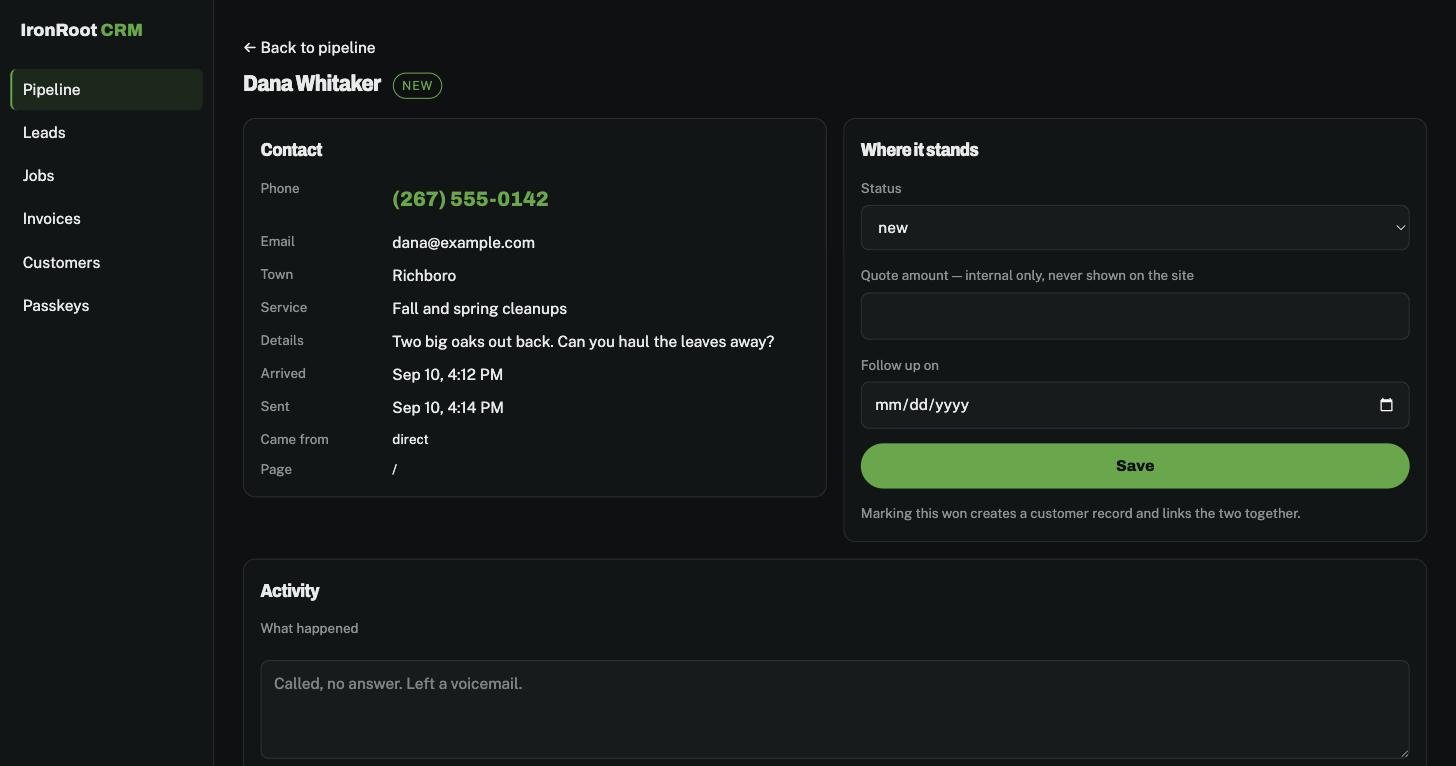Click the Follow up on date field

point(1135,405)
